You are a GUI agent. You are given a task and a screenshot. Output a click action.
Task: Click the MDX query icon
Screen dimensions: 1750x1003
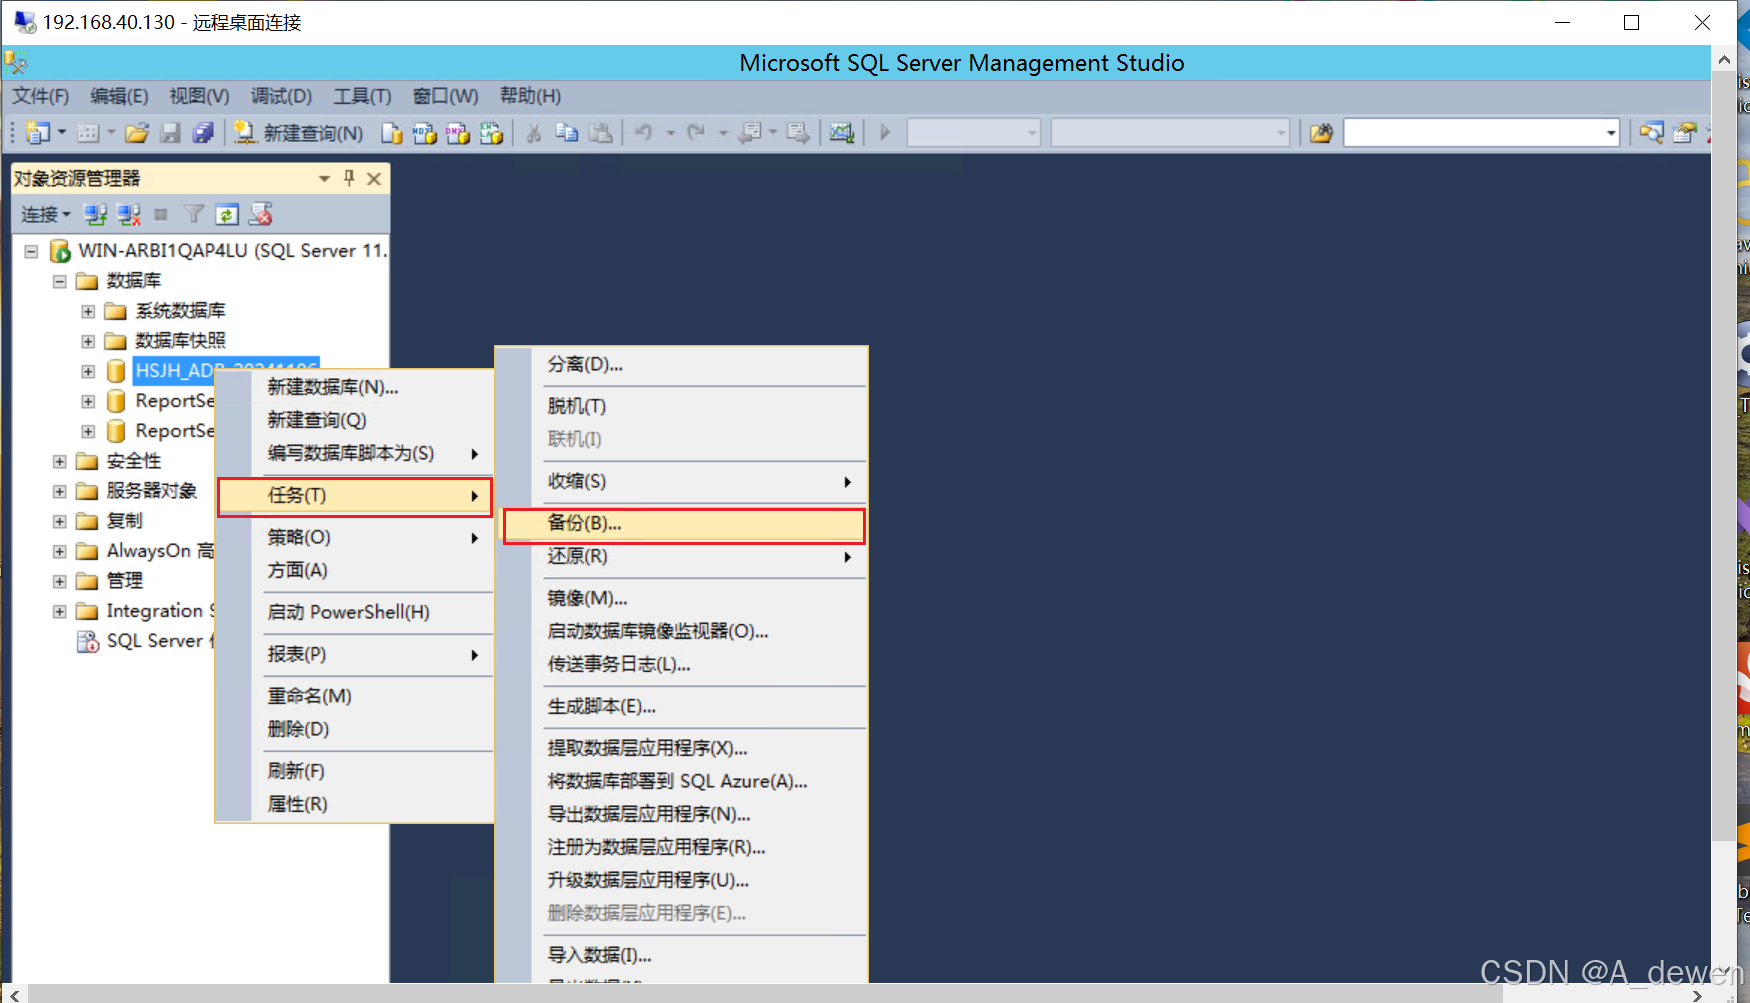click(425, 132)
